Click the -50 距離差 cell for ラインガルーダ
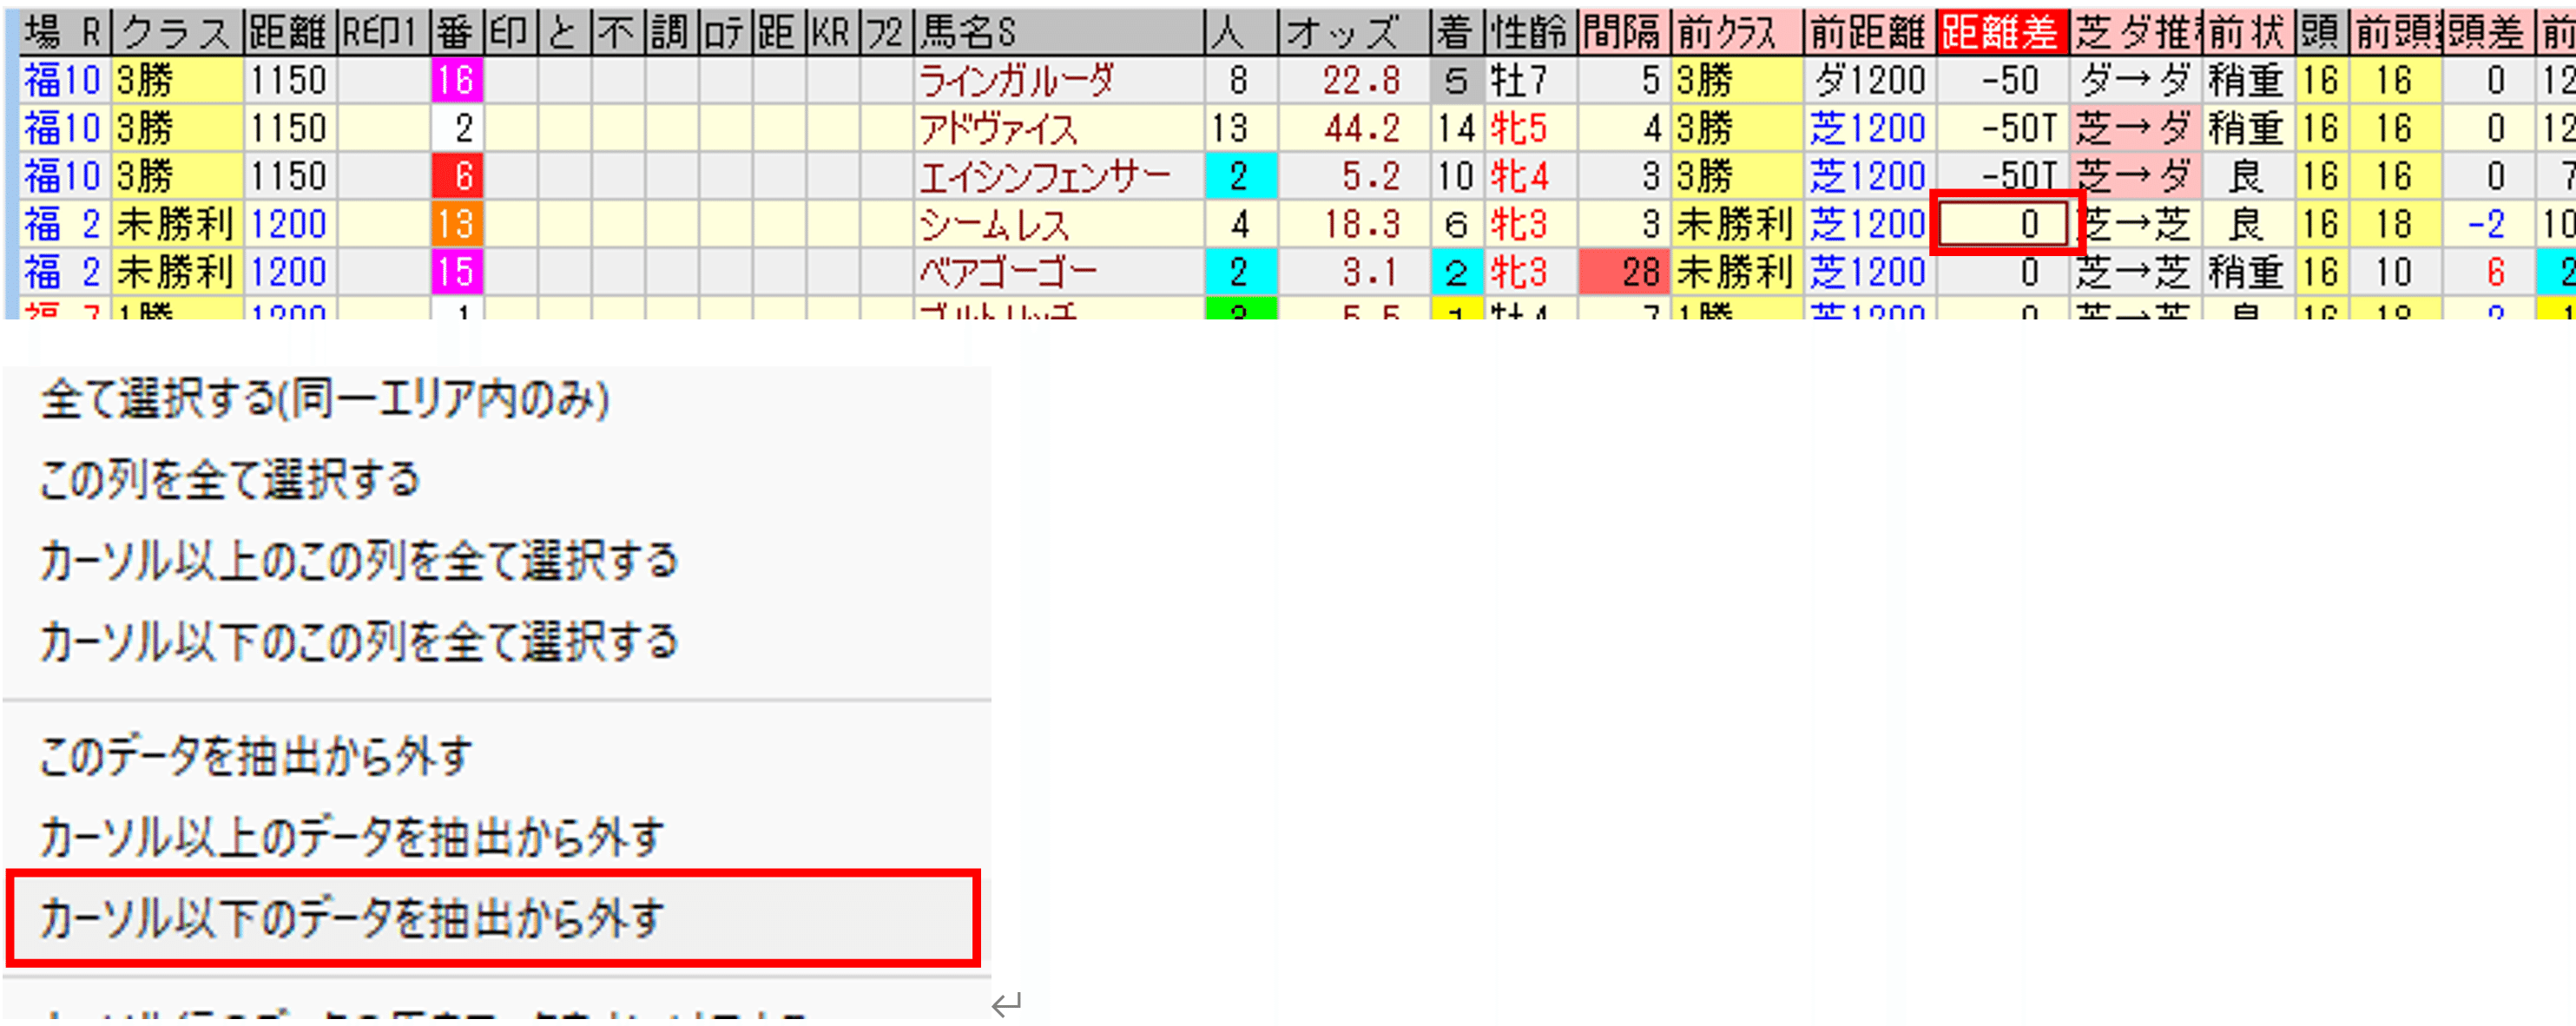 tap(2003, 80)
